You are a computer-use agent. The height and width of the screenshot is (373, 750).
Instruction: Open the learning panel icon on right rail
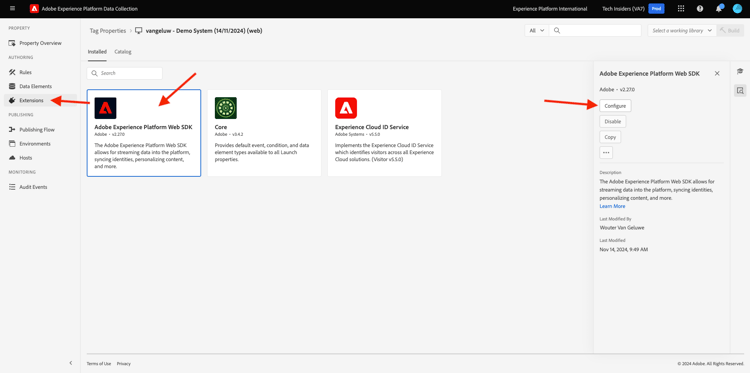740,71
